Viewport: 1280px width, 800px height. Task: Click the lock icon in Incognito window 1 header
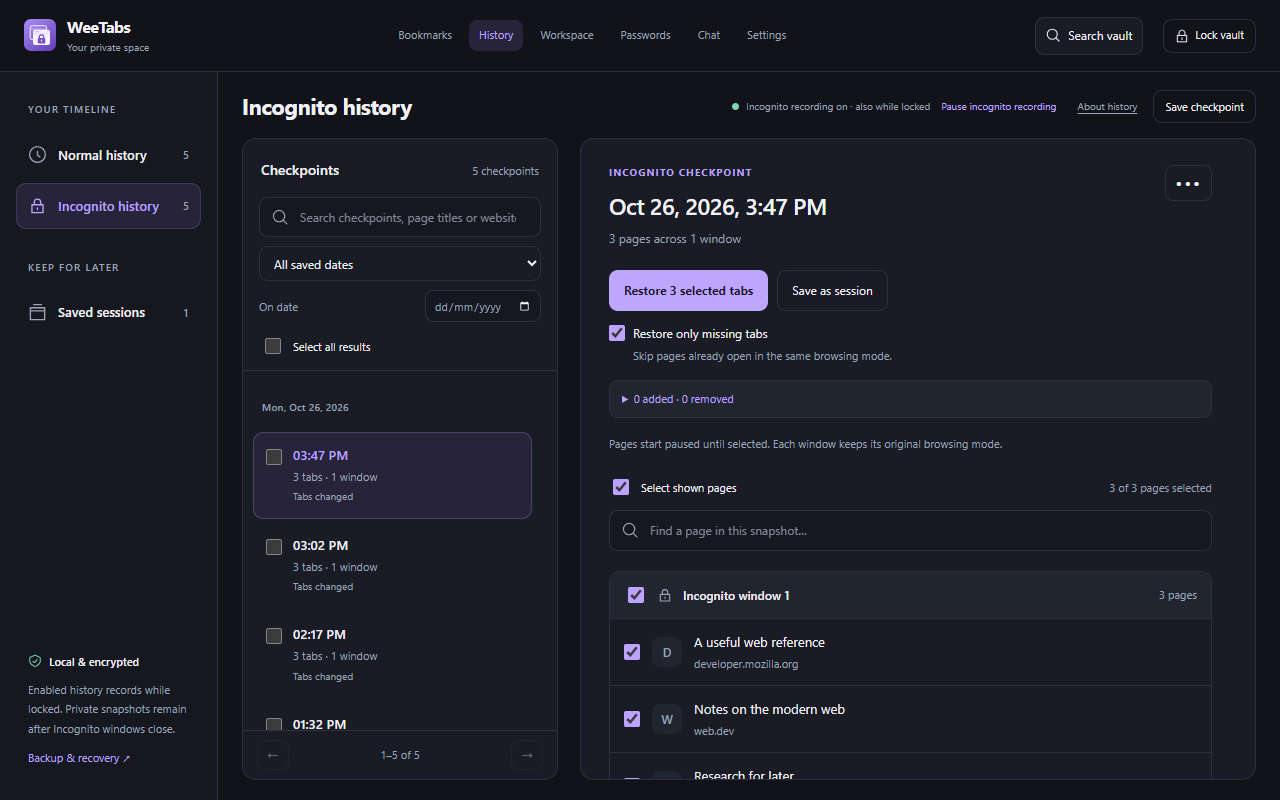[664, 595]
